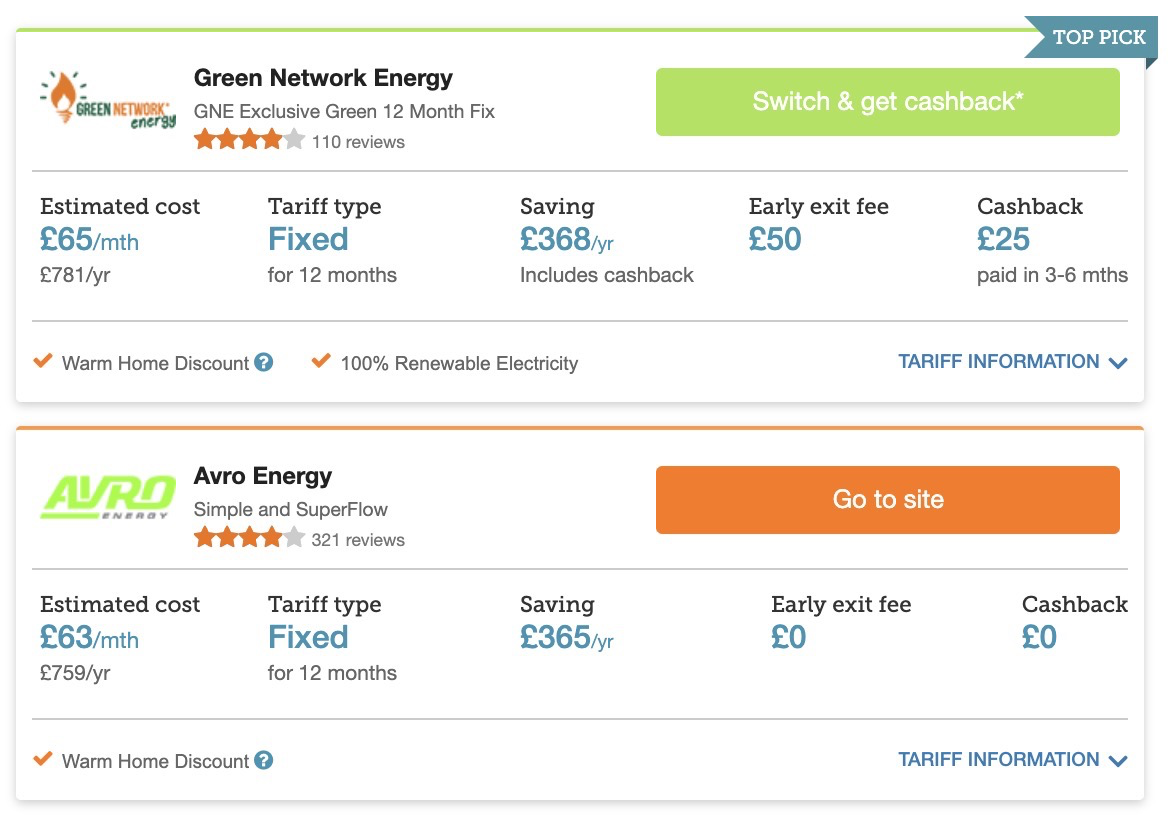Click Avro Energy star rating
Viewport: 1168px width, 816px height.
click(249, 539)
